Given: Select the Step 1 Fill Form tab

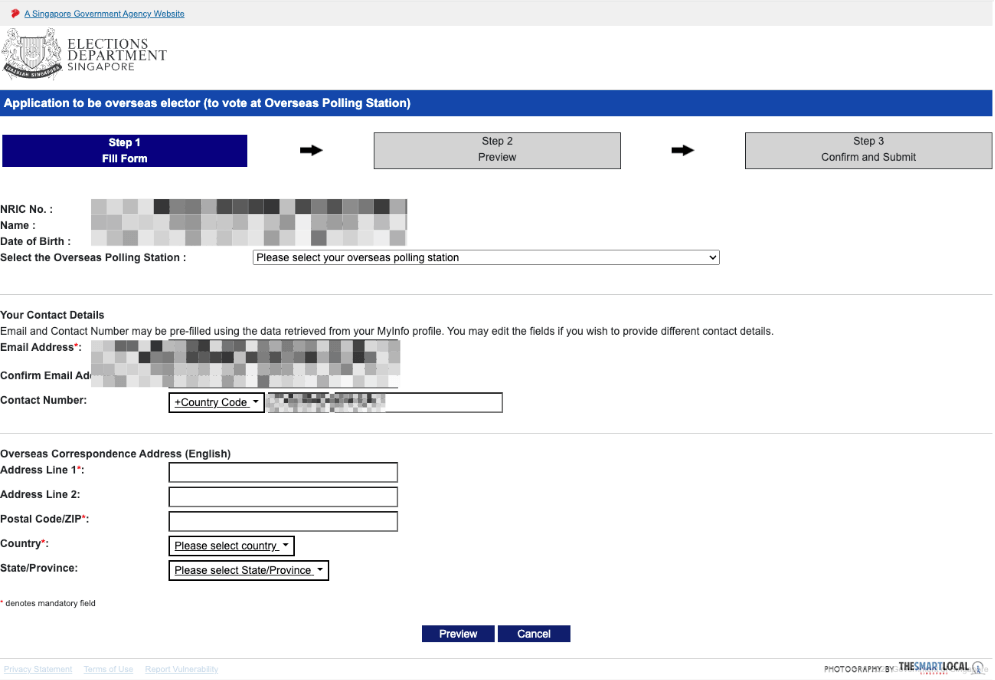Looking at the screenshot, I should click(124, 150).
